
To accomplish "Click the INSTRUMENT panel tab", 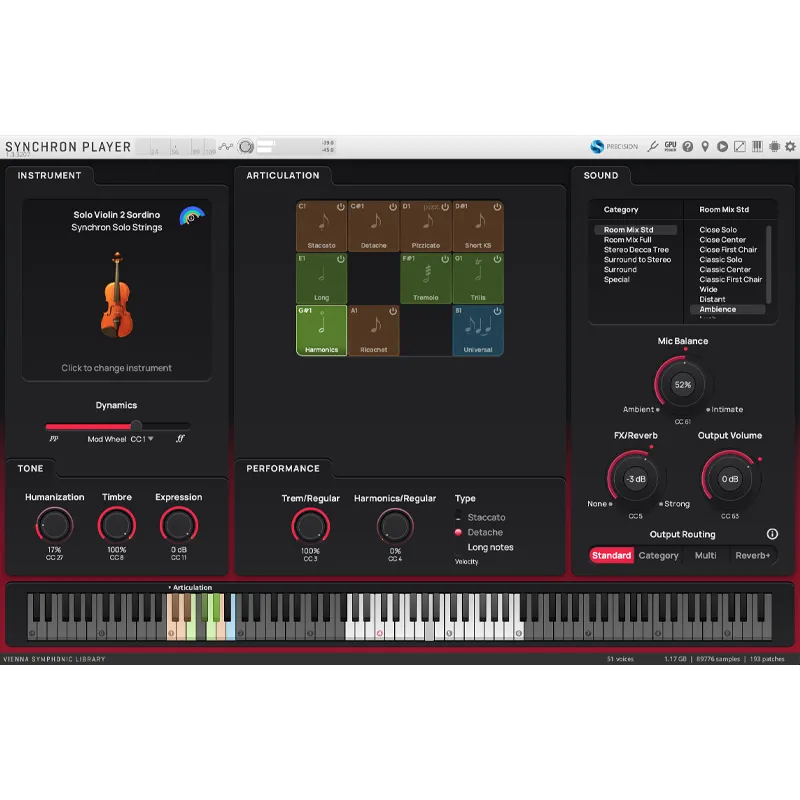I will coord(49,176).
